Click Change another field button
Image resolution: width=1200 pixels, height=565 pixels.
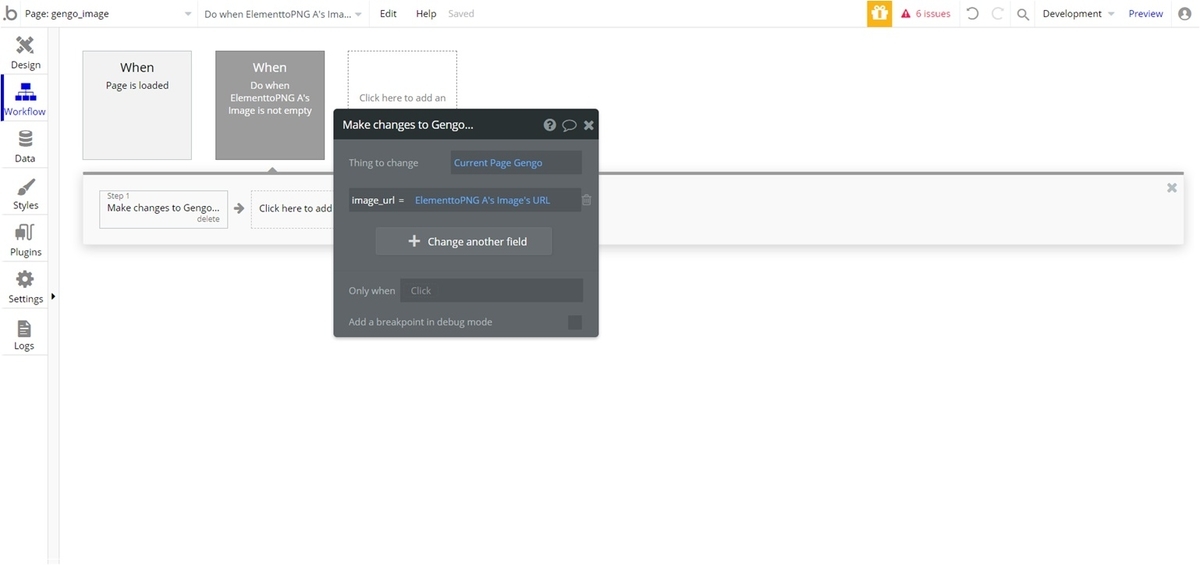click(464, 241)
